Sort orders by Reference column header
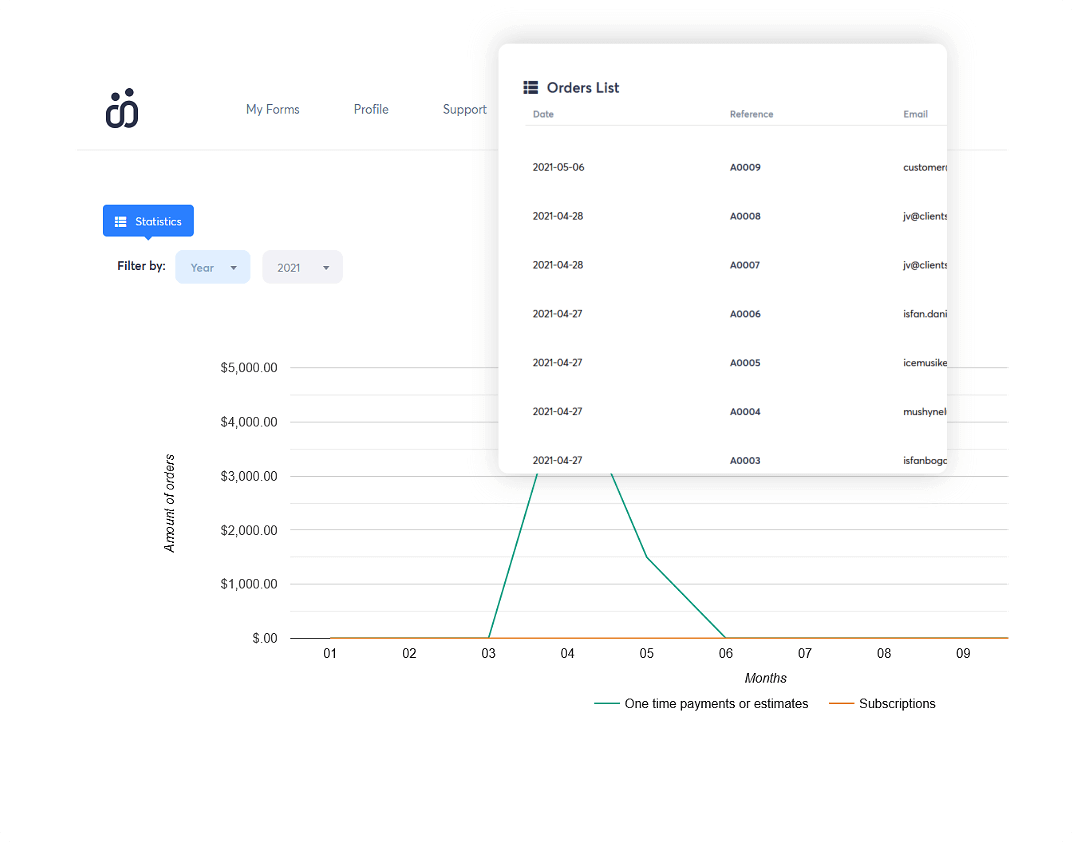The height and width of the screenshot is (842, 1072). [x=751, y=114]
